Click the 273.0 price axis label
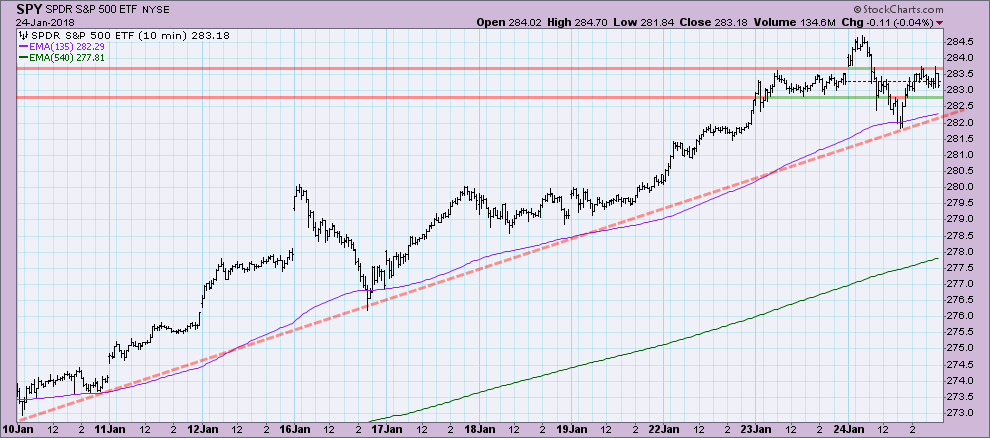The image size is (990, 438). [960, 412]
